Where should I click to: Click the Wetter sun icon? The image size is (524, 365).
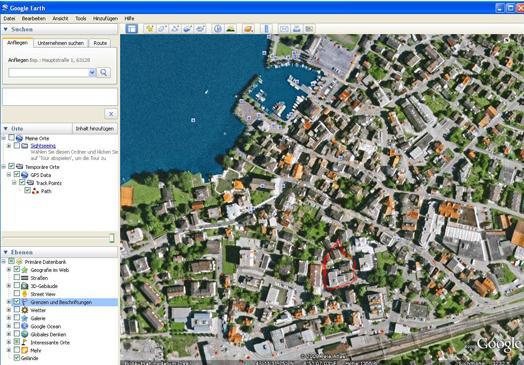click(x=25, y=310)
